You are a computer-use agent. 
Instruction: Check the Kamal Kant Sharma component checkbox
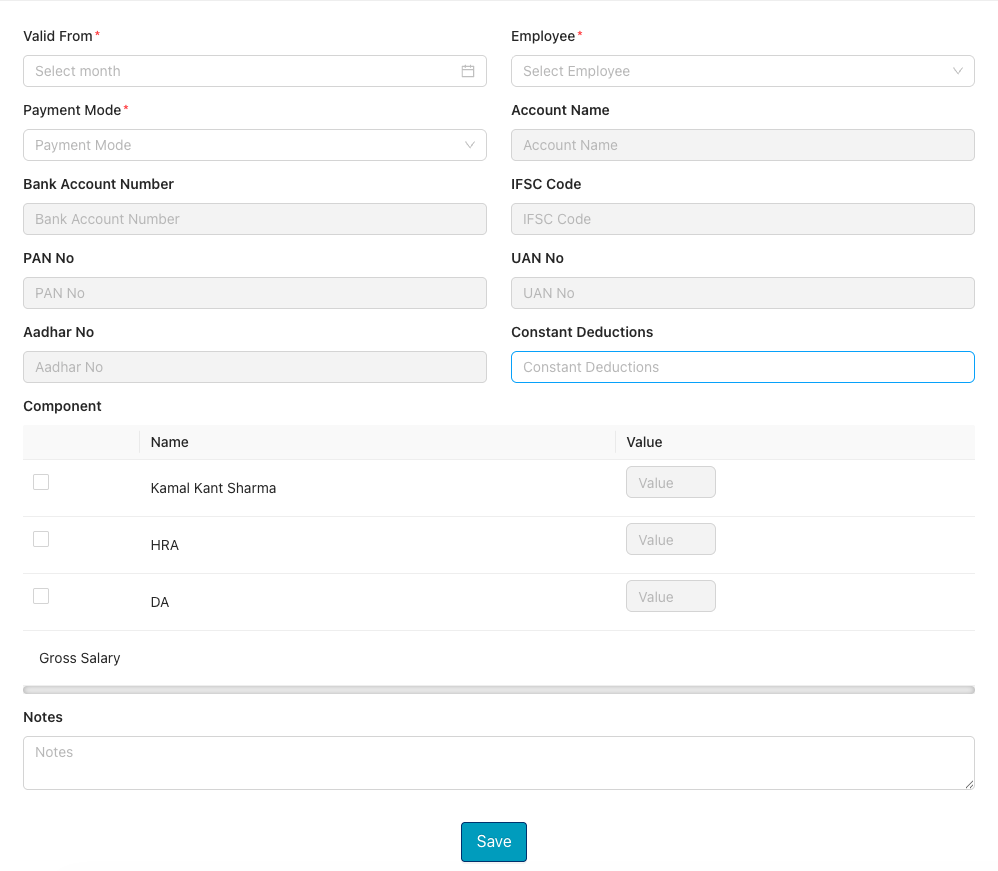click(41, 481)
